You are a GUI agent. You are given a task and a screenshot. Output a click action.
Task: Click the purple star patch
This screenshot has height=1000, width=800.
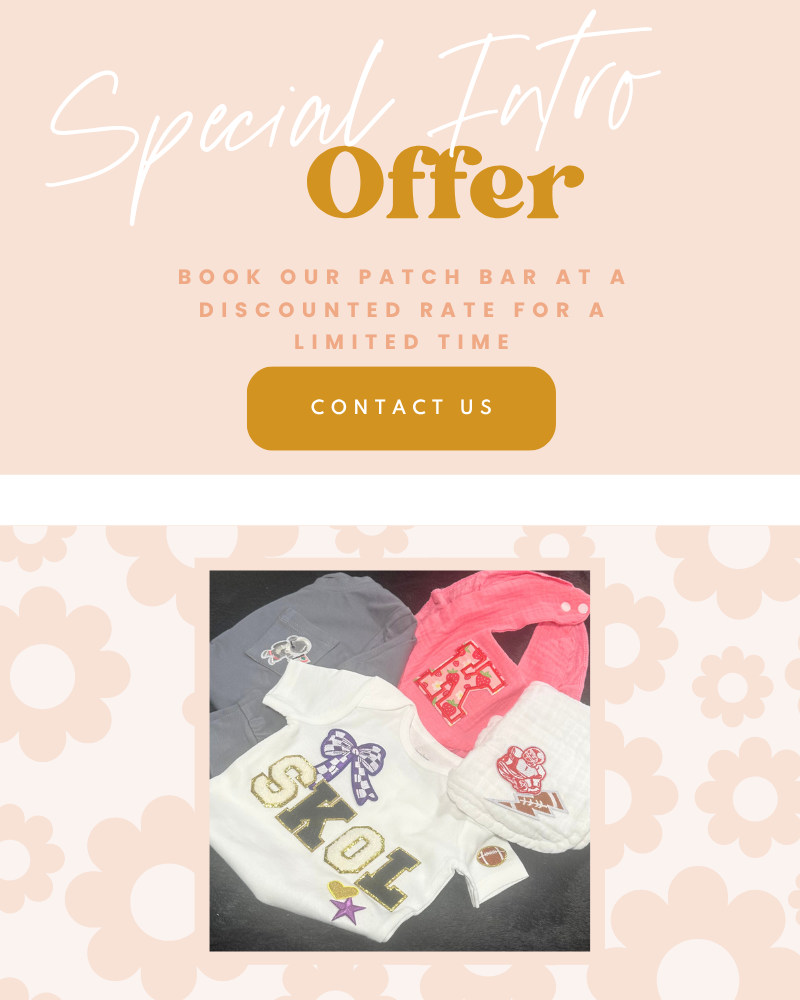click(348, 909)
